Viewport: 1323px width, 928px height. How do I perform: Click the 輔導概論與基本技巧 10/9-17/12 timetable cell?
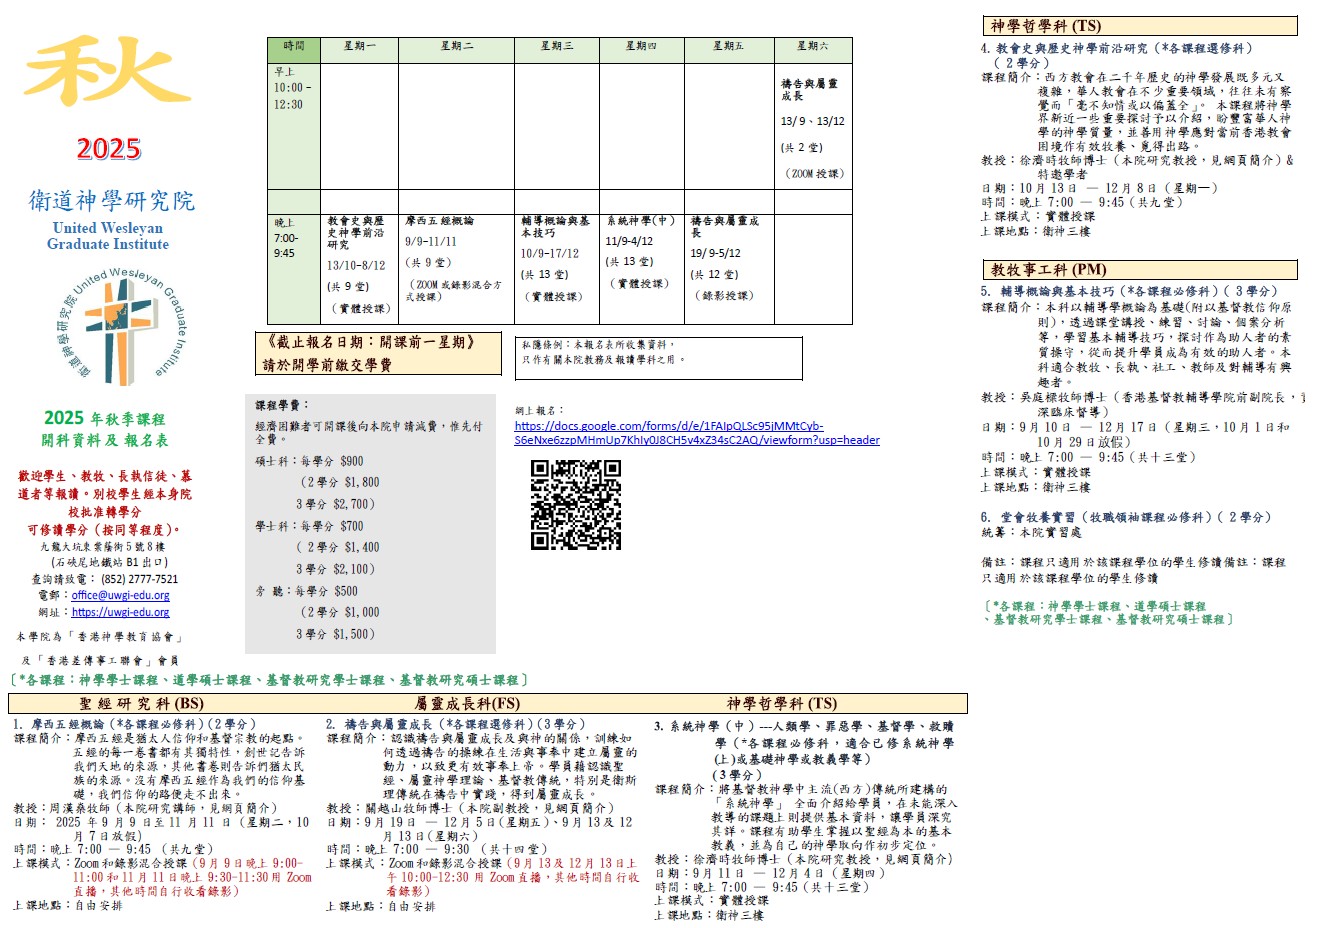(x=557, y=268)
